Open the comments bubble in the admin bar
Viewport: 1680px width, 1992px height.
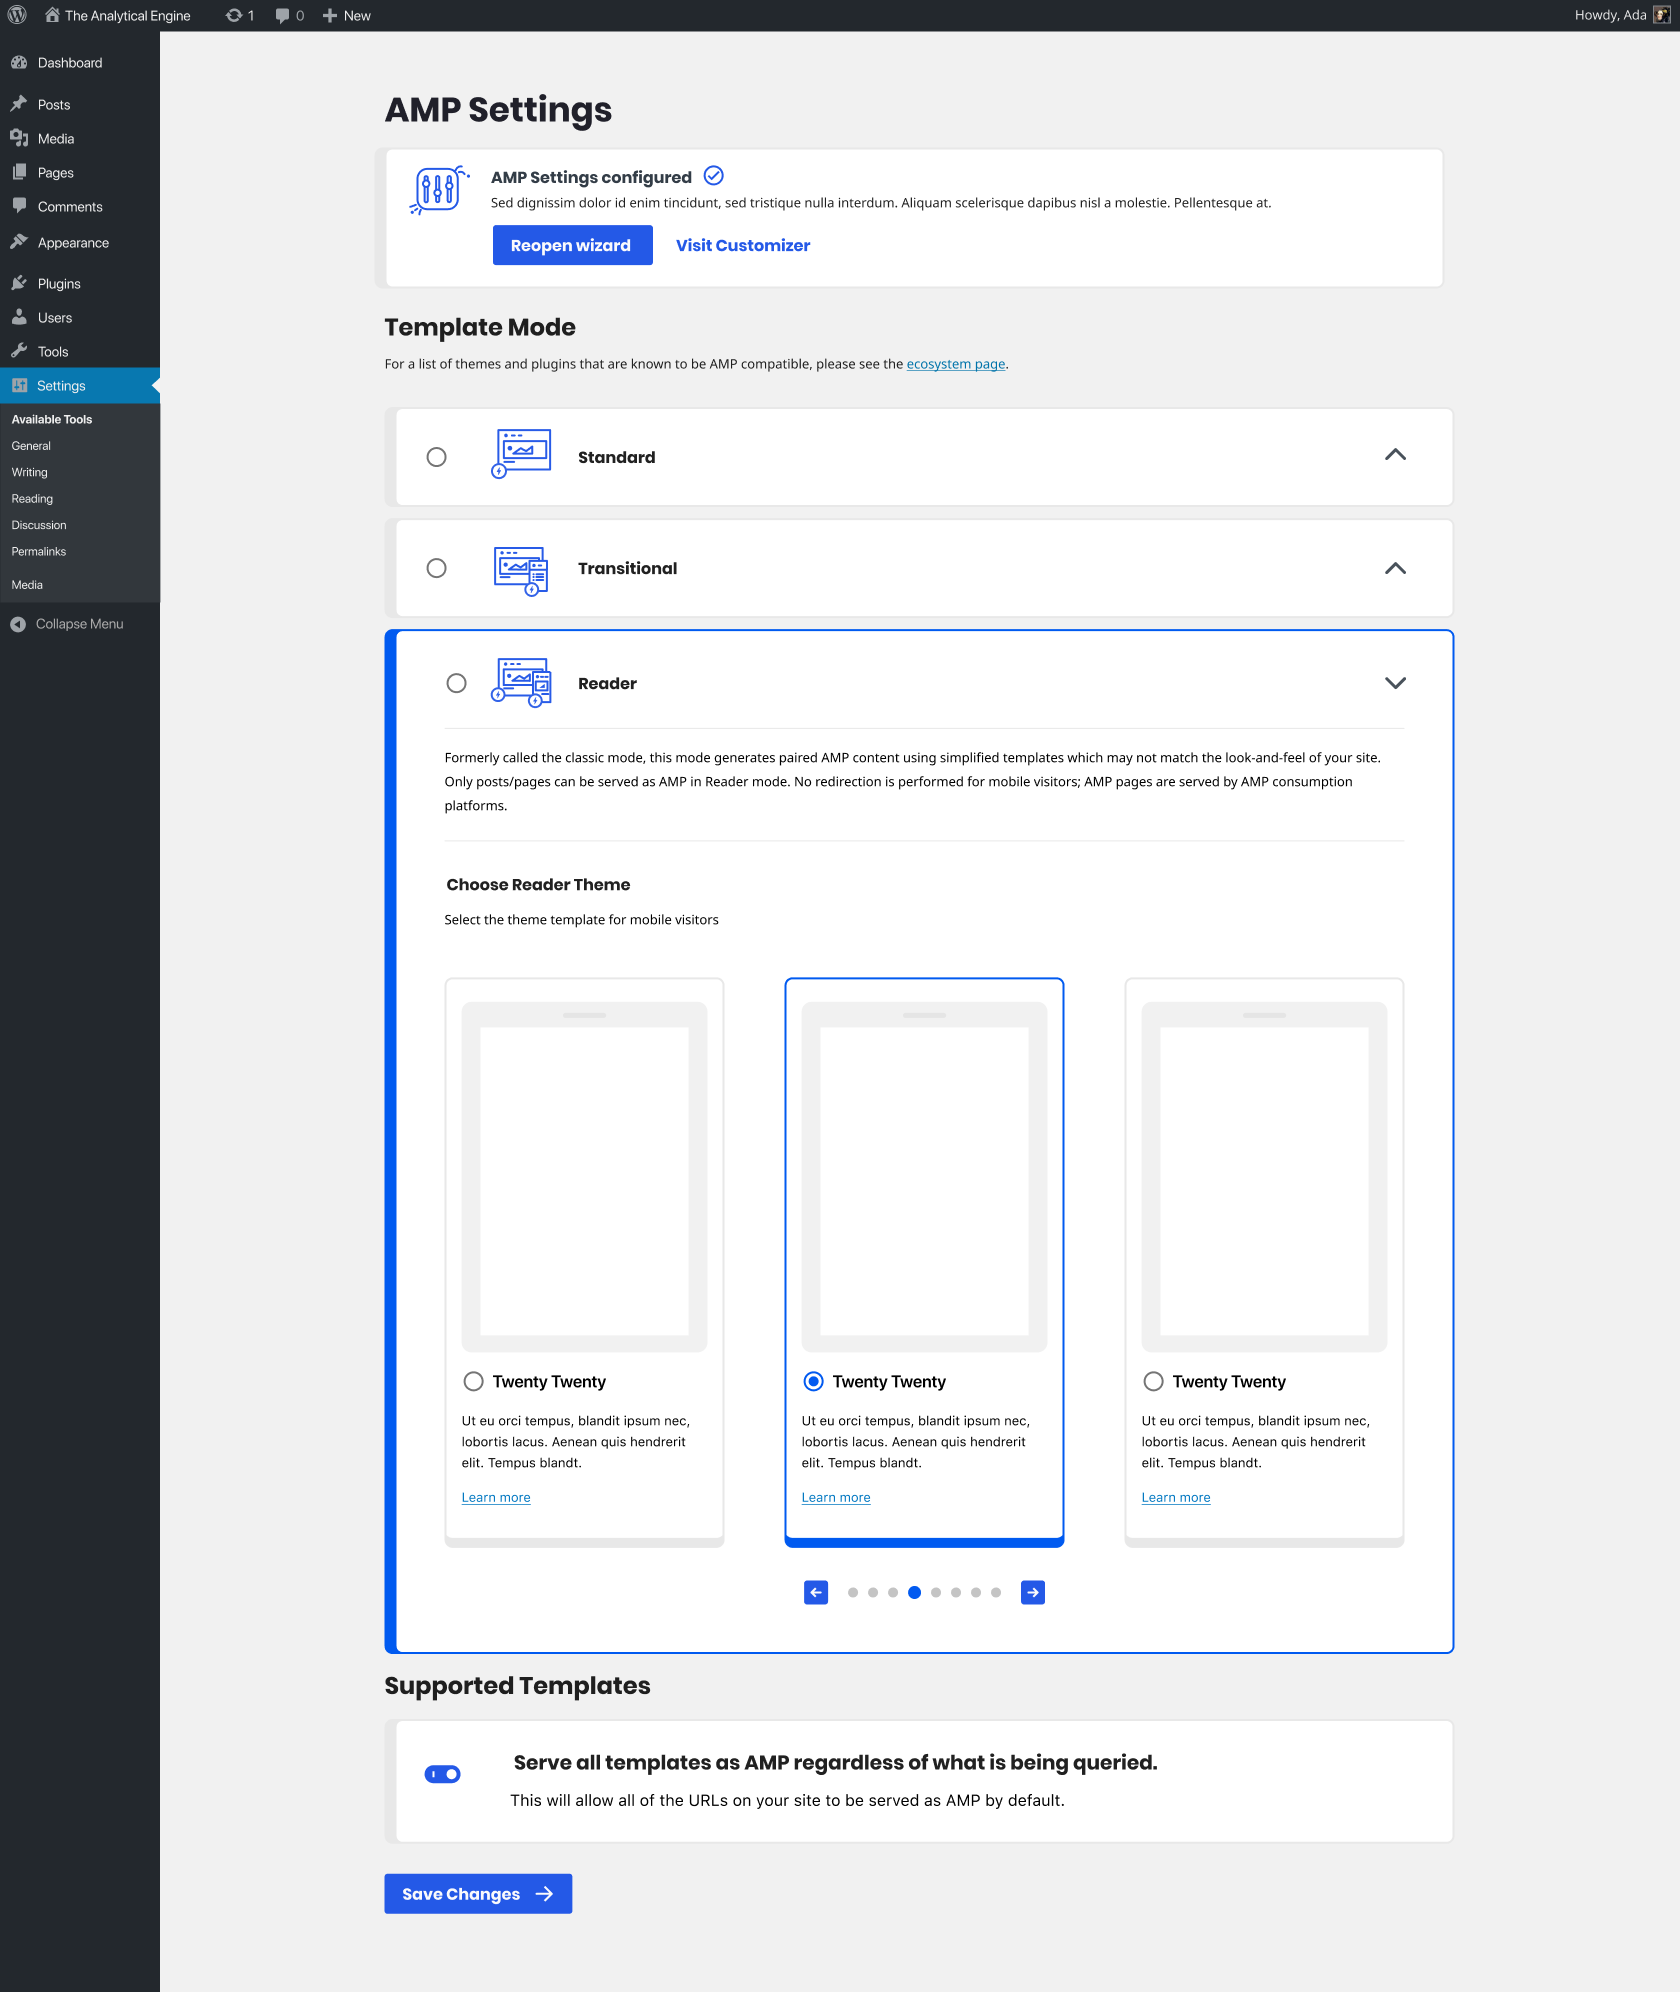click(283, 15)
